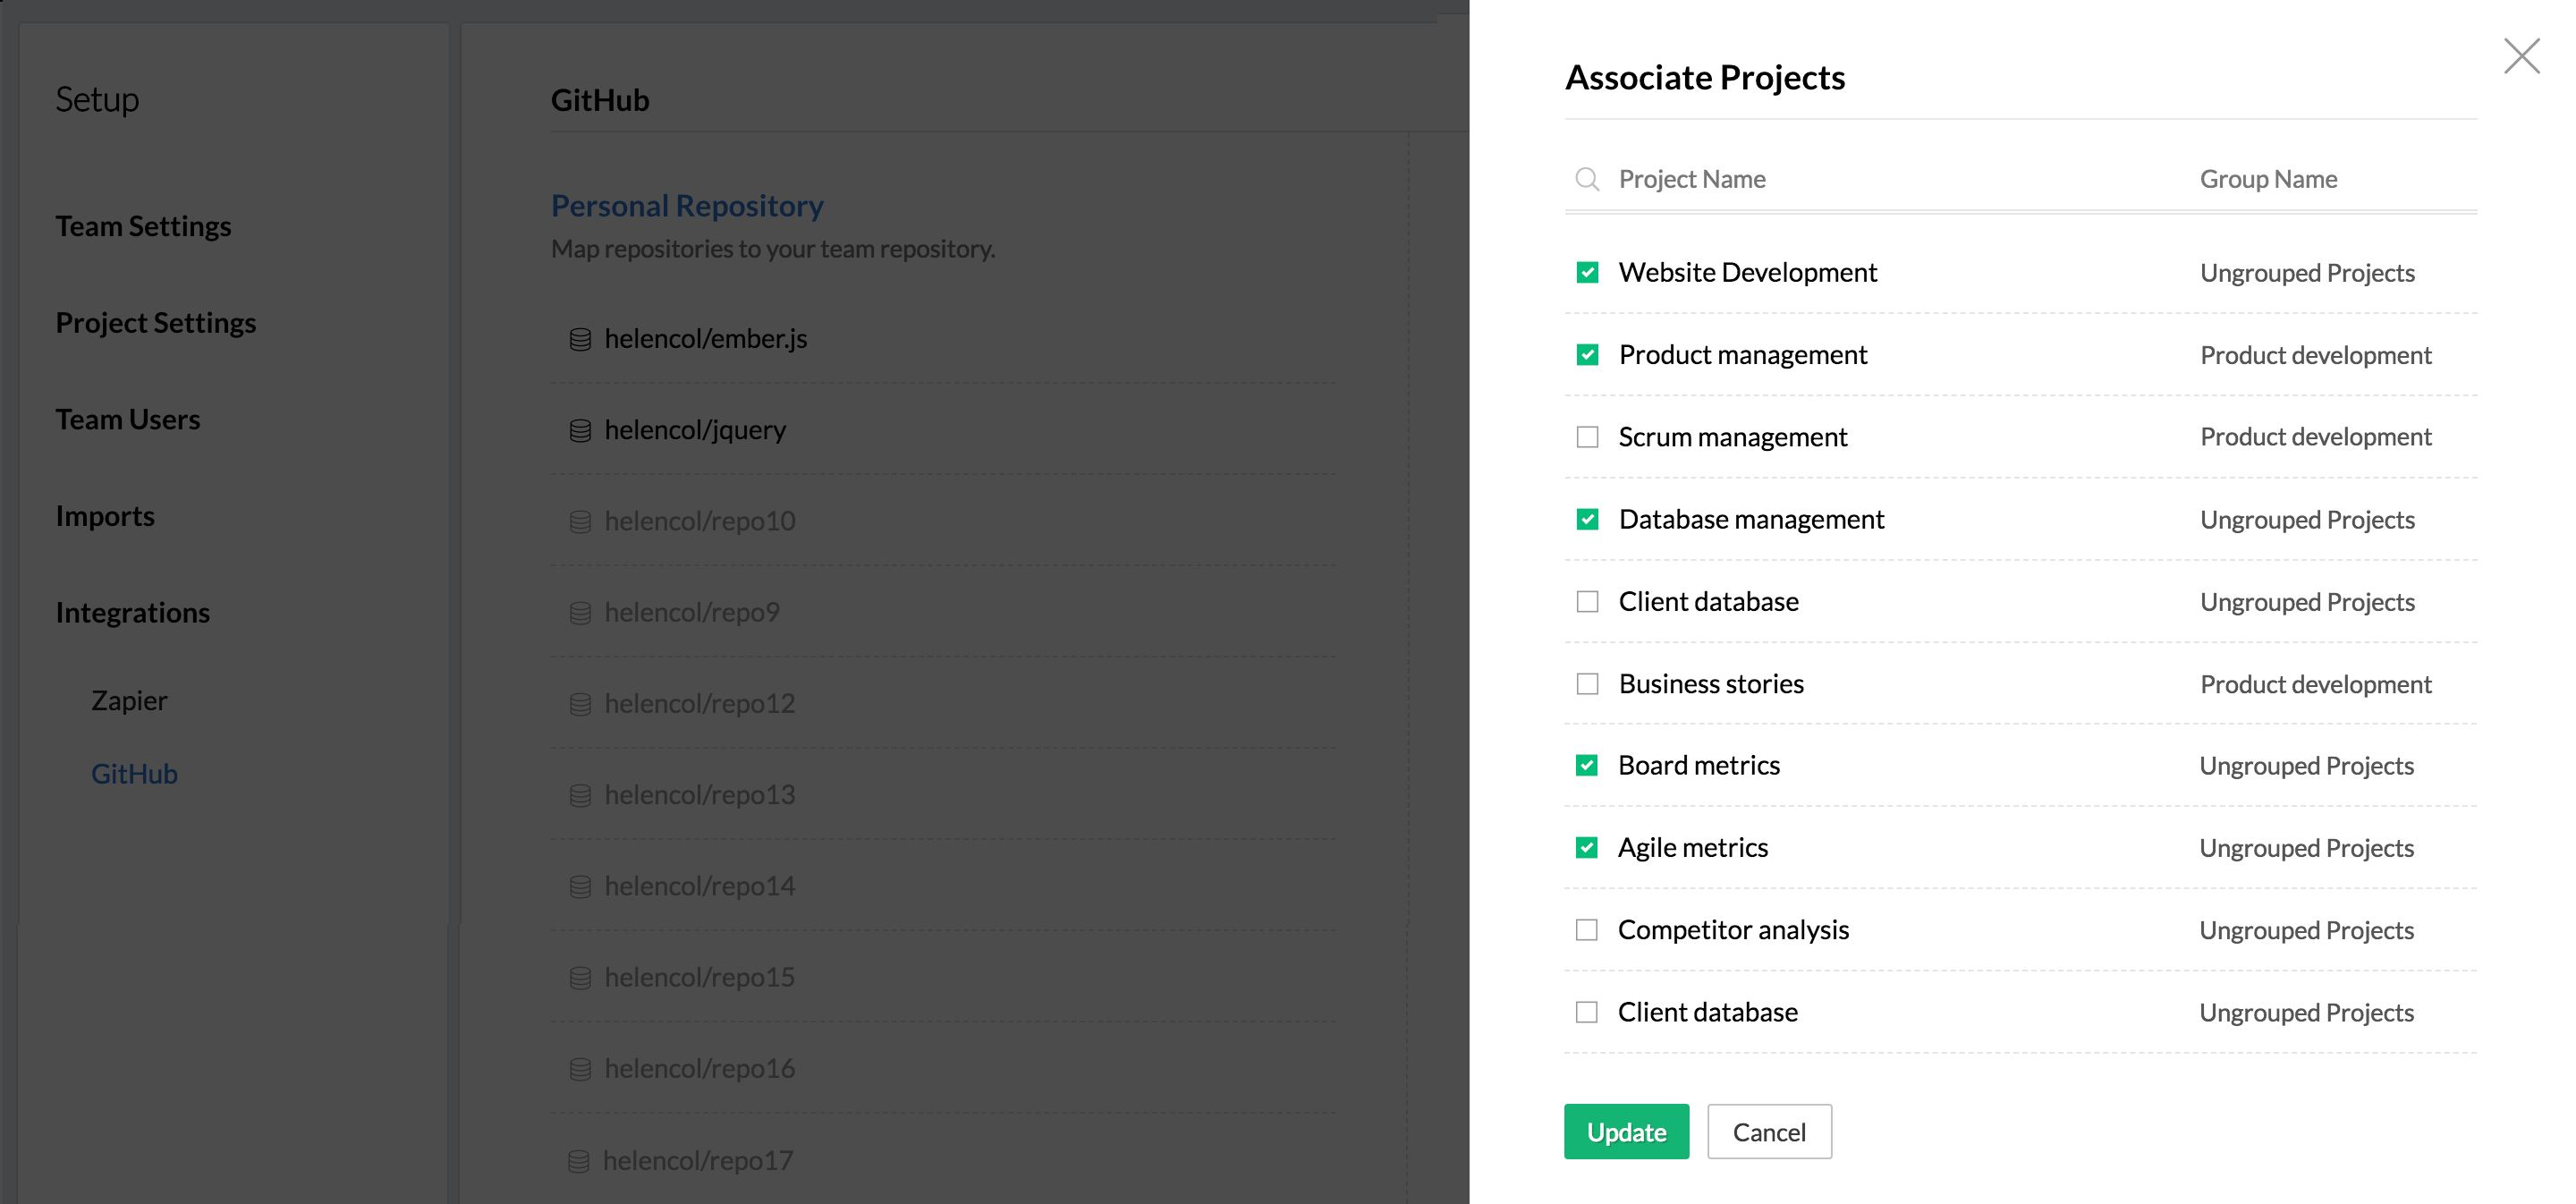Screen dimensions: 2576x1204
Task: Select Zapier under Integrations
Action: [129, 700]
